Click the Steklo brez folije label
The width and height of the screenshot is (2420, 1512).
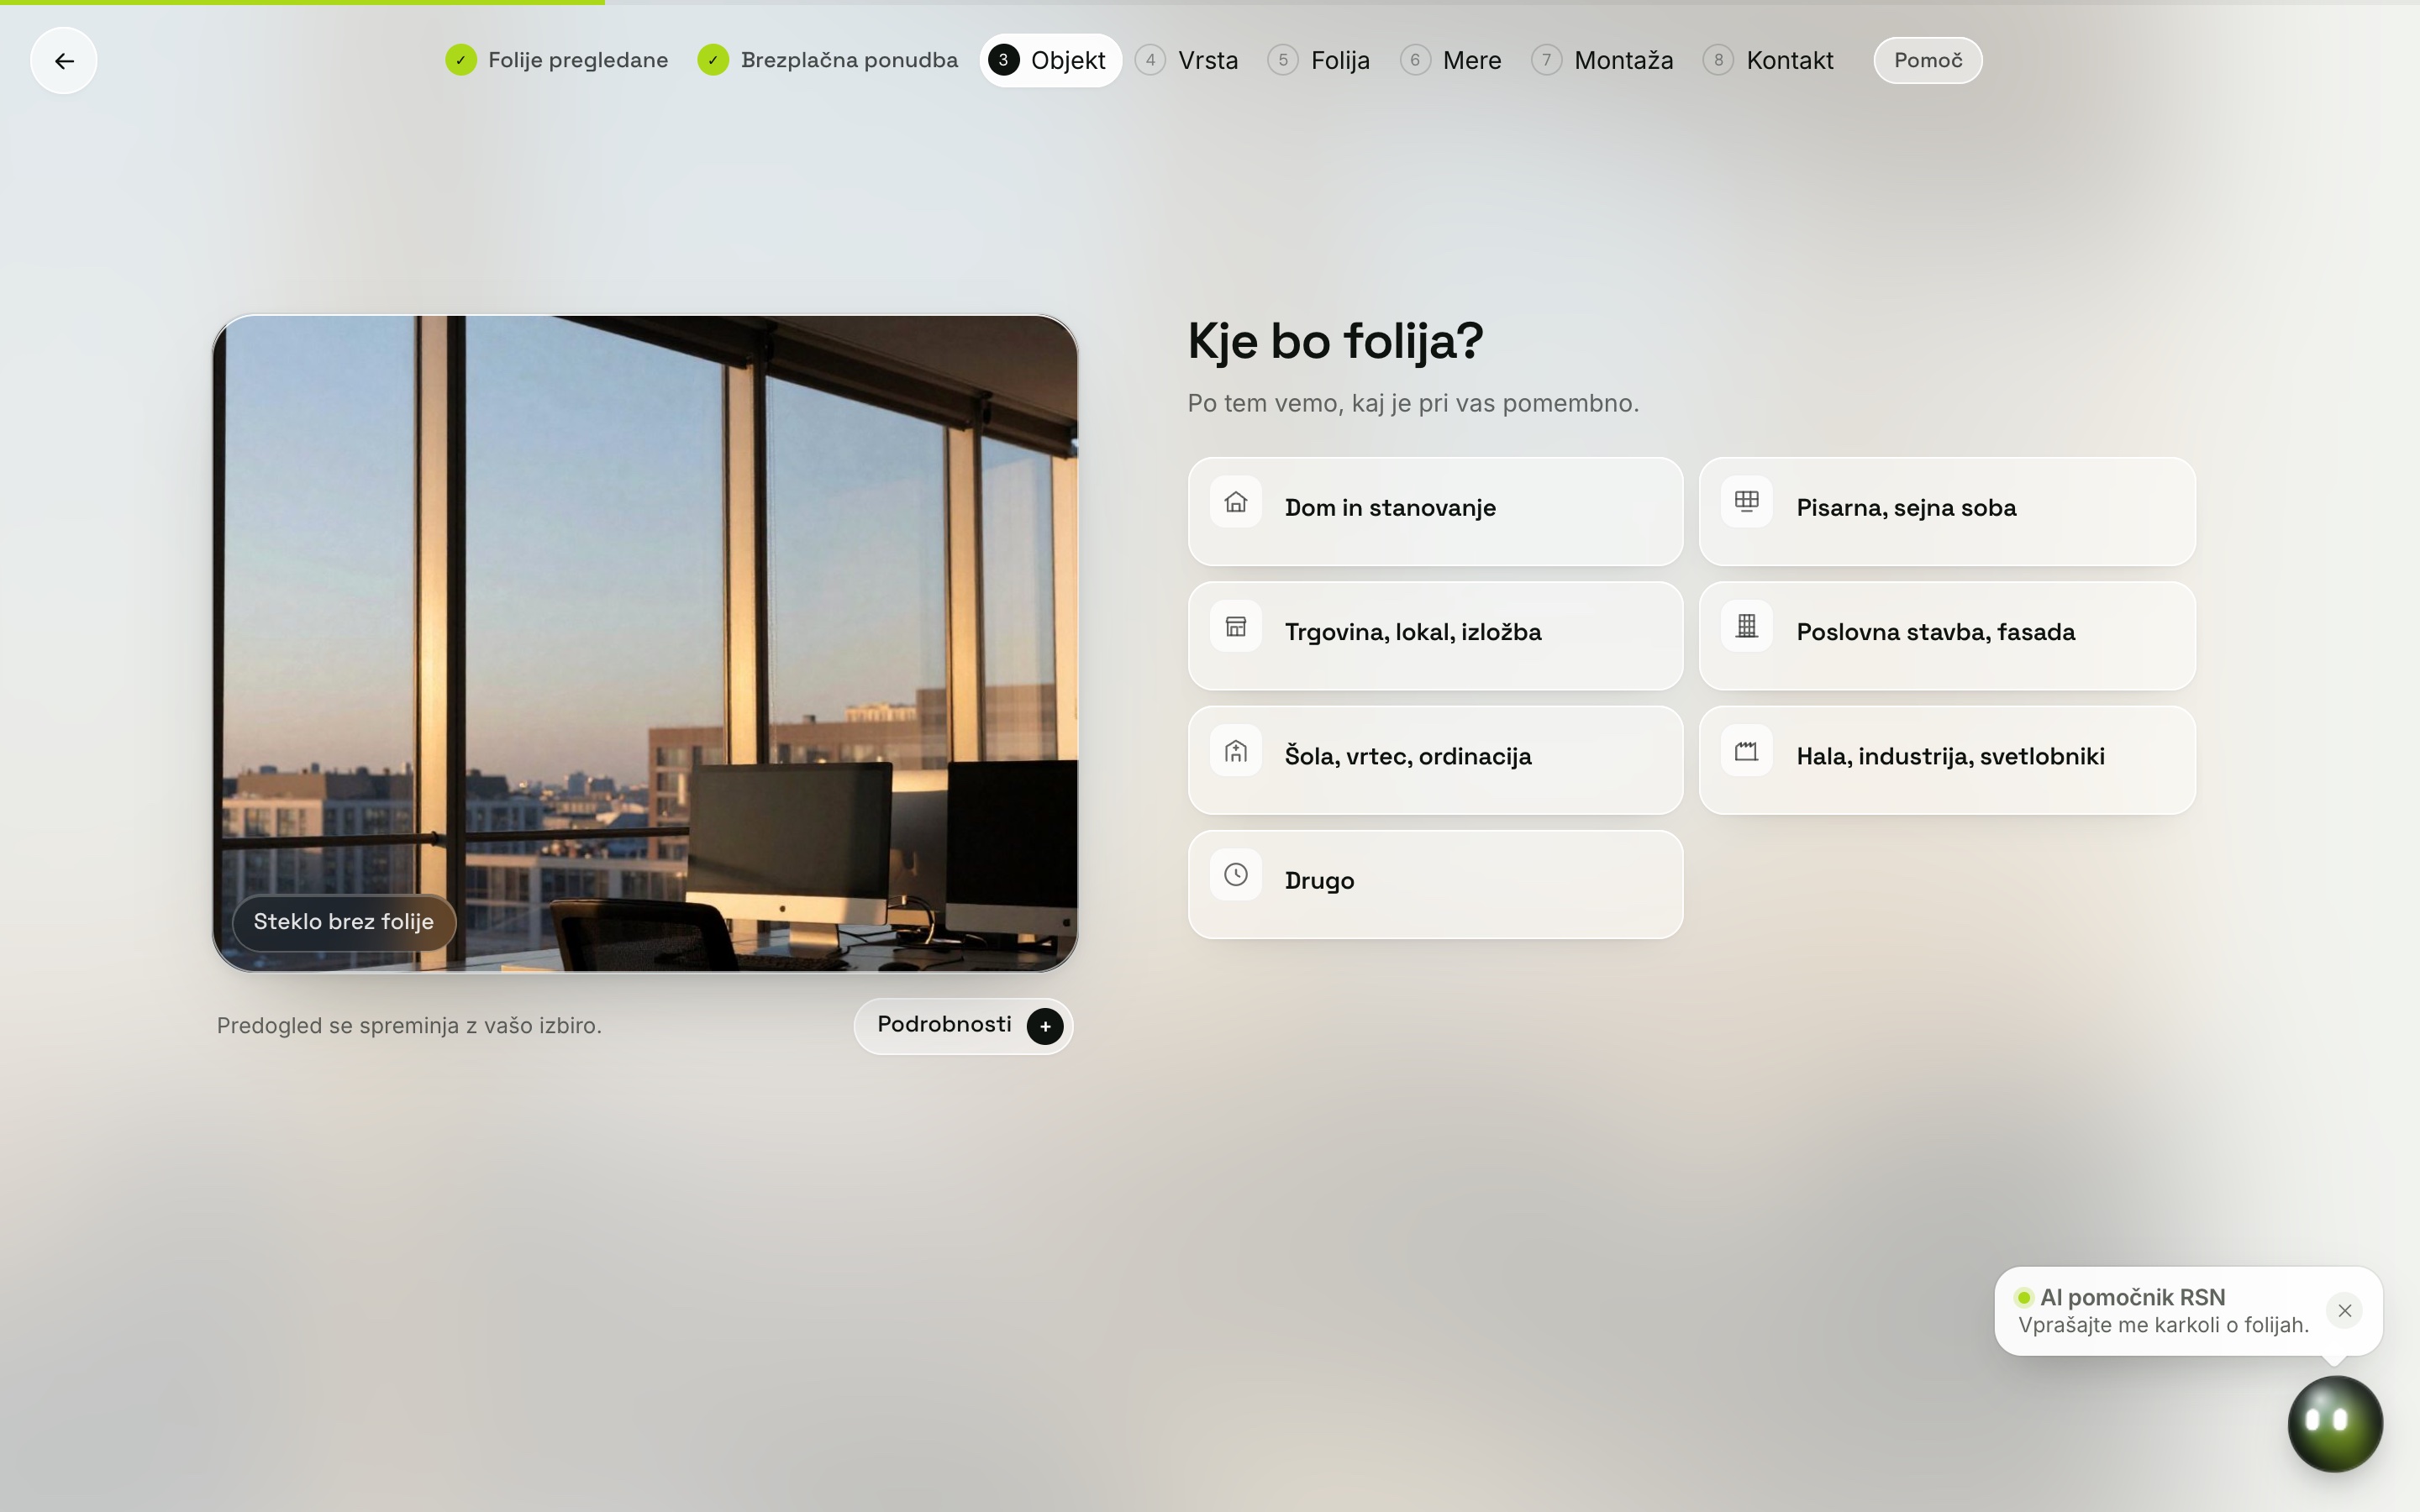point(344,922)
